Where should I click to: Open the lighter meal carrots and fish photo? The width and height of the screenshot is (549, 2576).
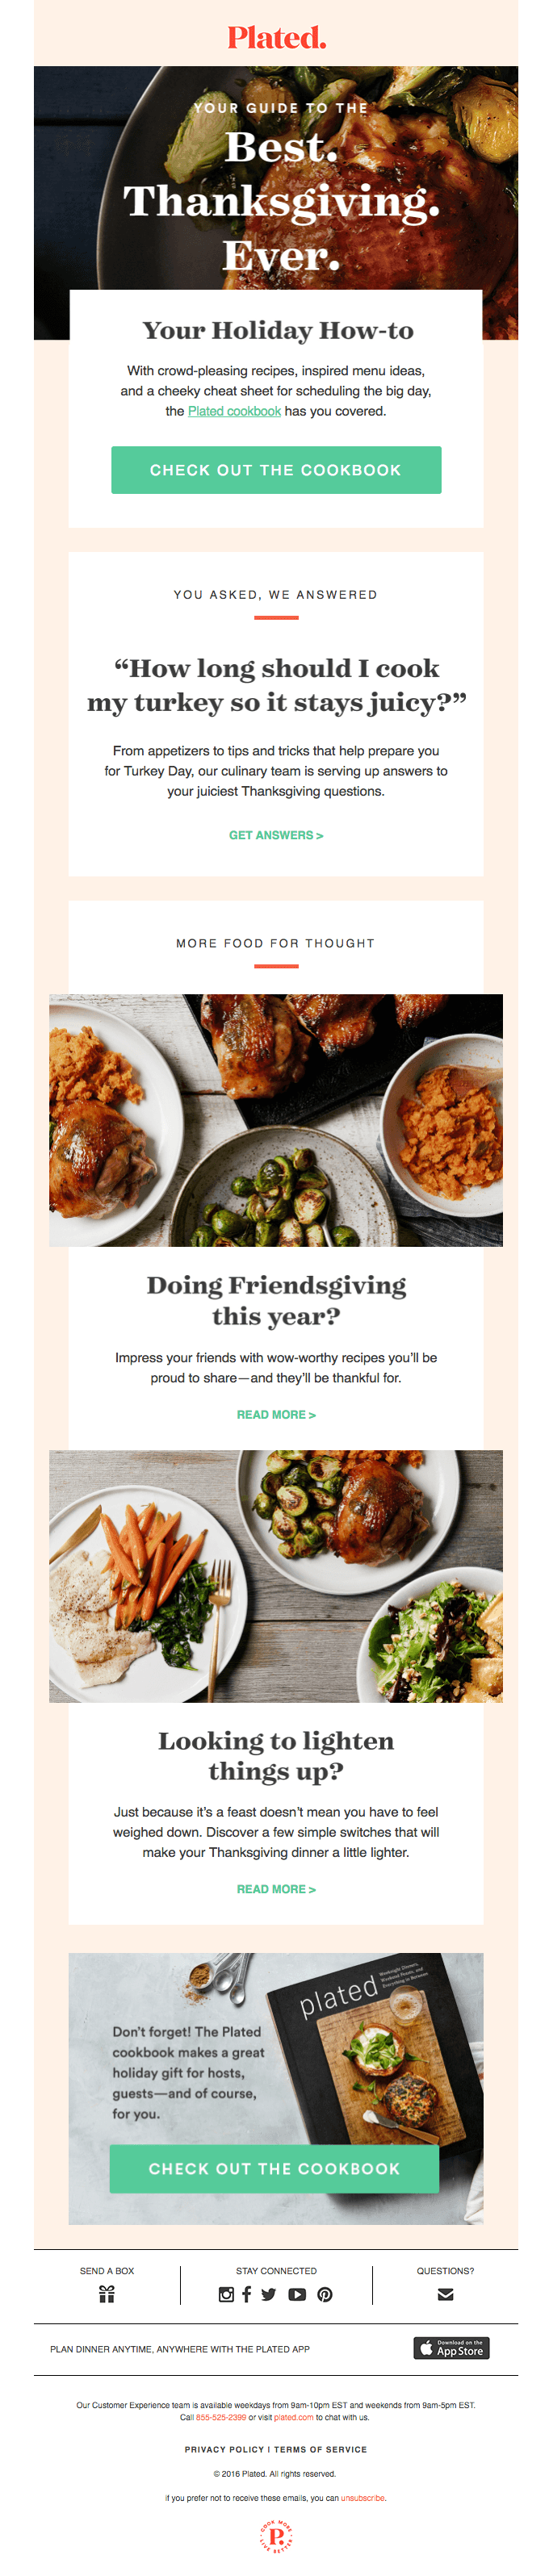(x=276, y=1576)
